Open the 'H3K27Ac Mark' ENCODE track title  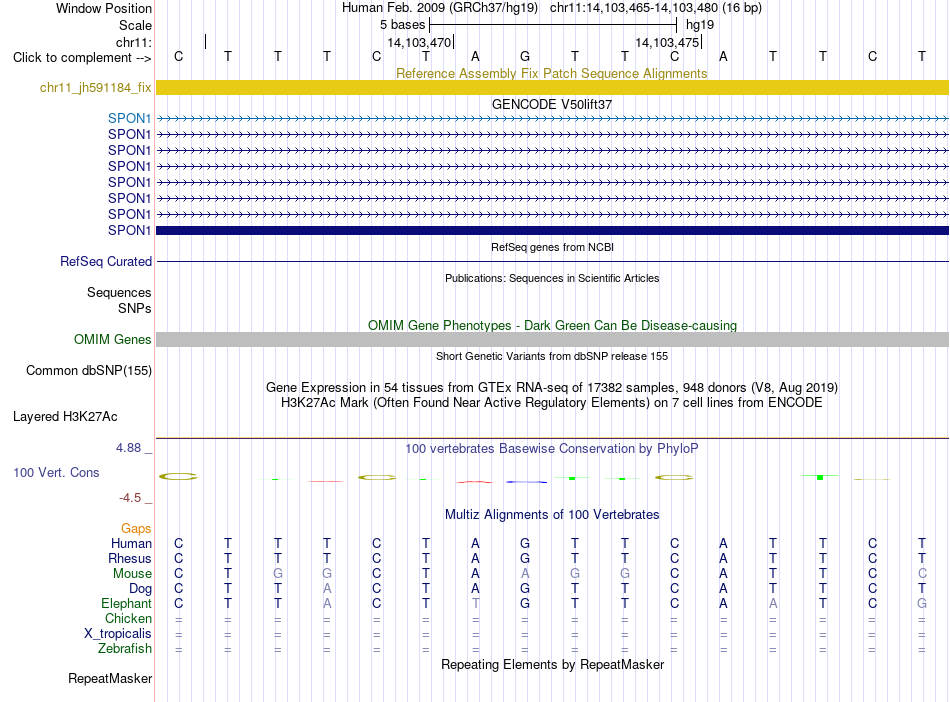[552, 403]
